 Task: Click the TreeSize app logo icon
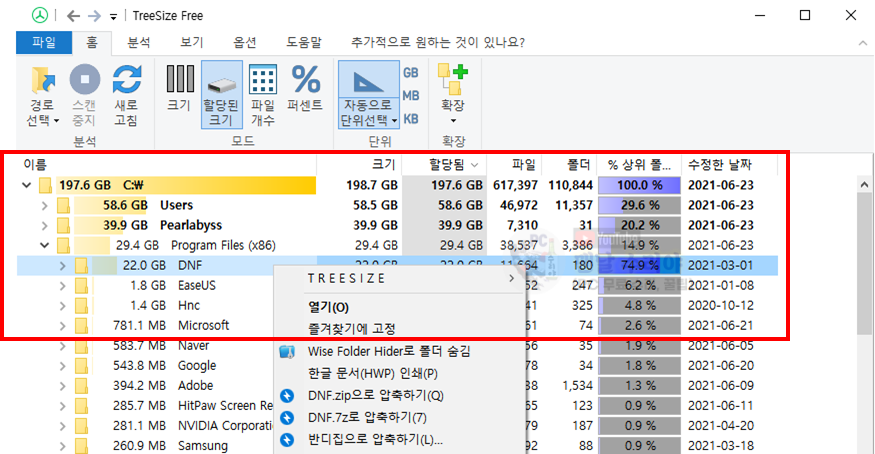[x=40, y=16]
